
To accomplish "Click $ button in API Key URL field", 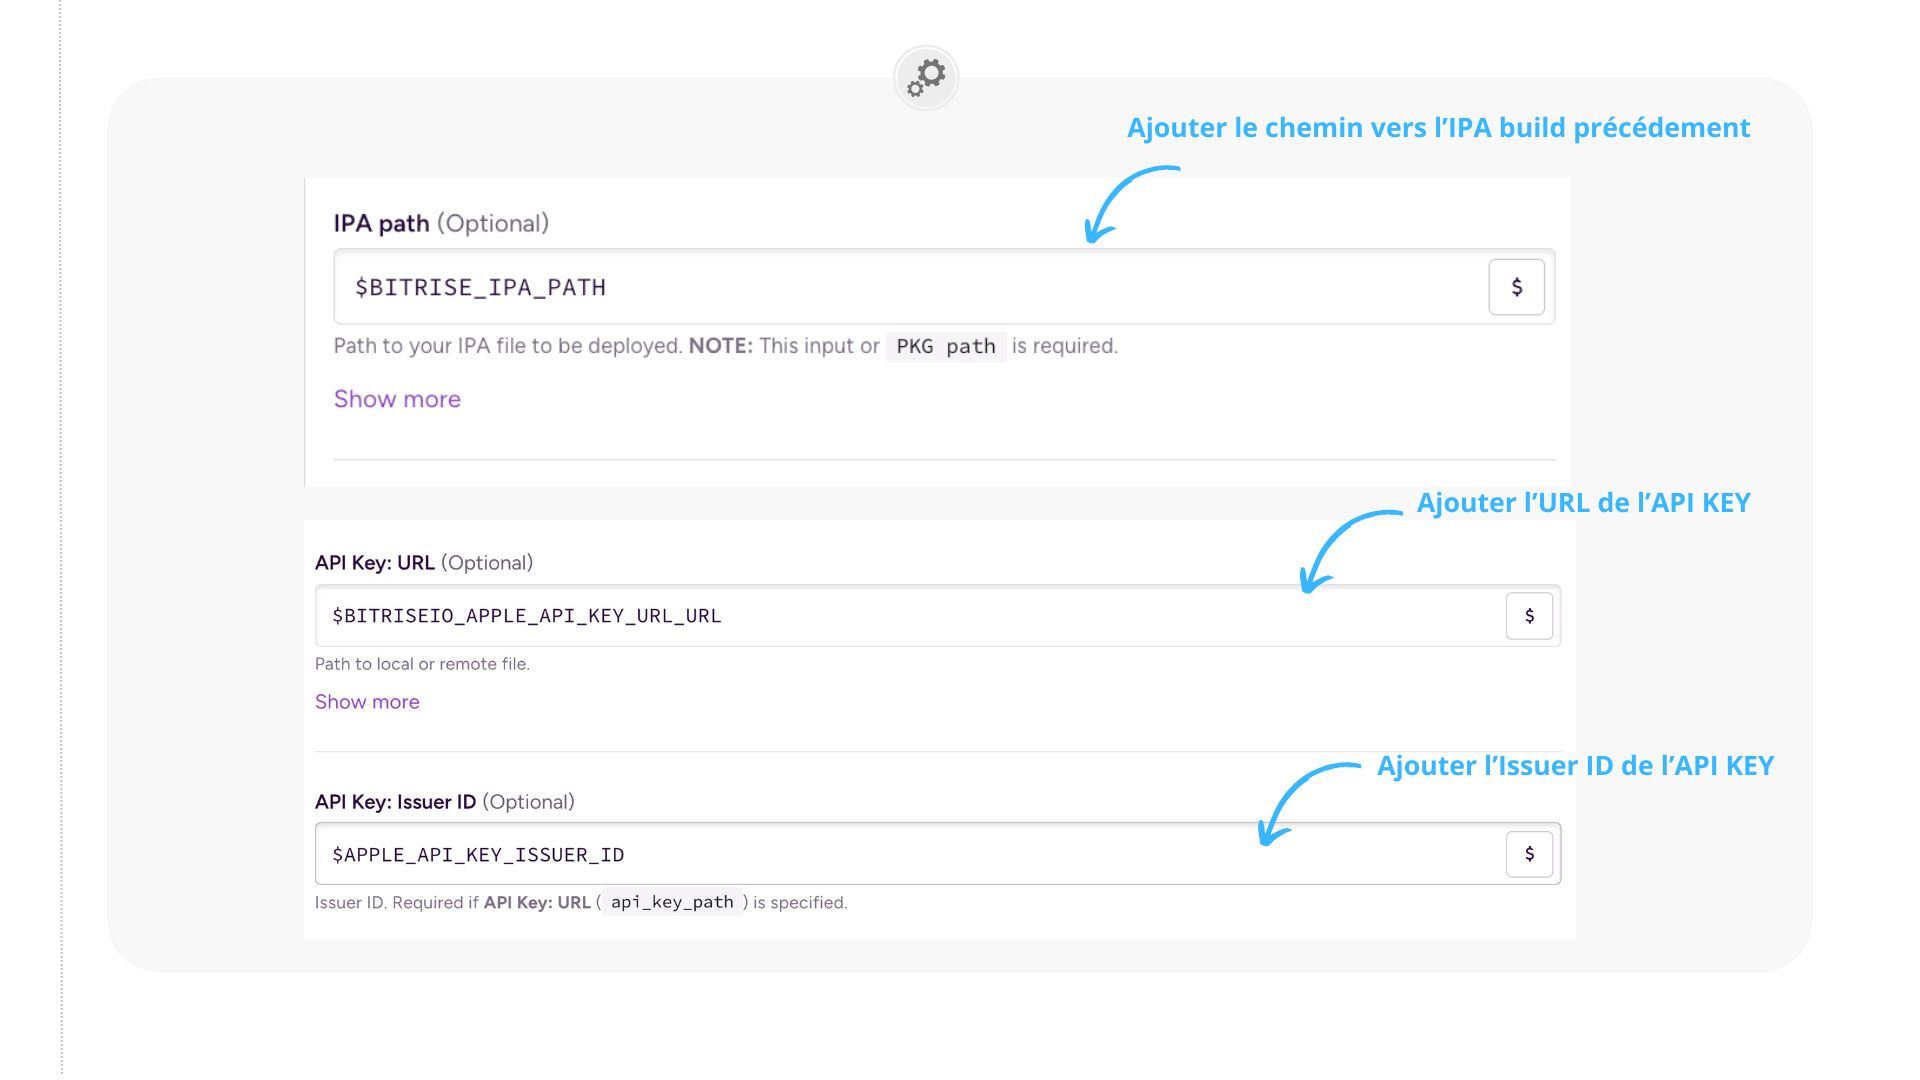I will (1529, 616).
